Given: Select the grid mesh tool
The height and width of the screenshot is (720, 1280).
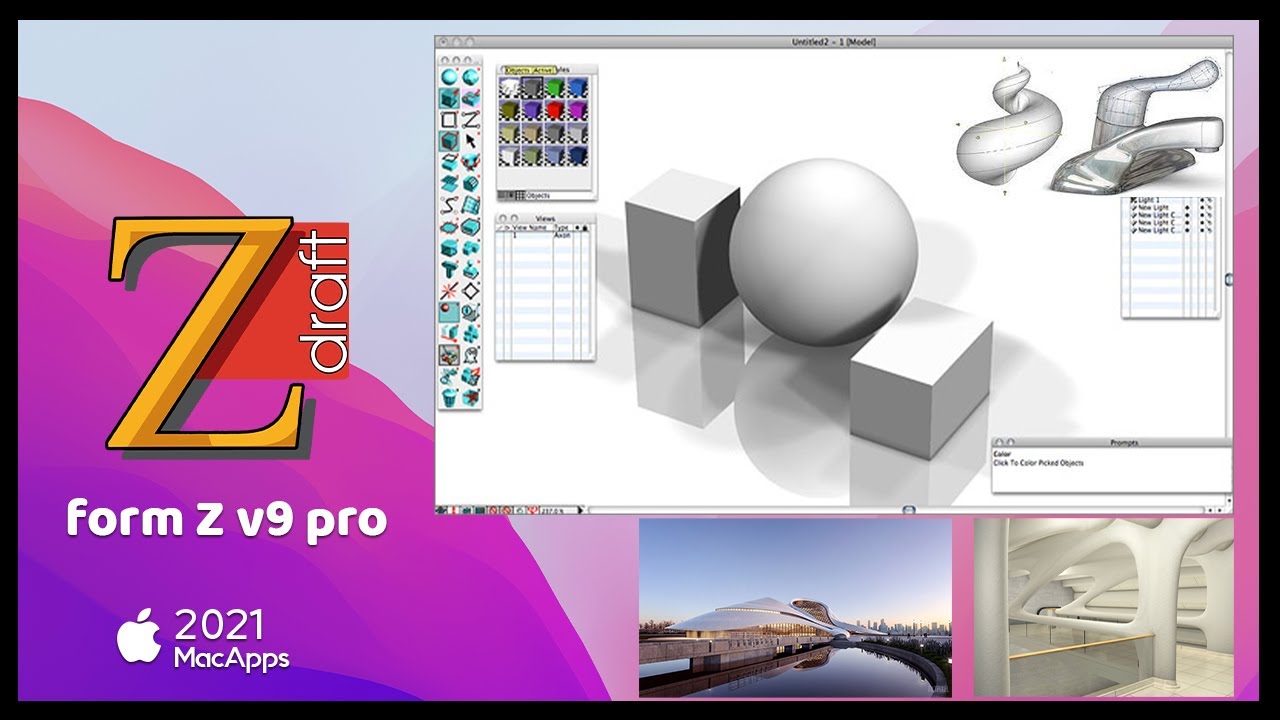Looking at the screenshot, I should point(471,203).
